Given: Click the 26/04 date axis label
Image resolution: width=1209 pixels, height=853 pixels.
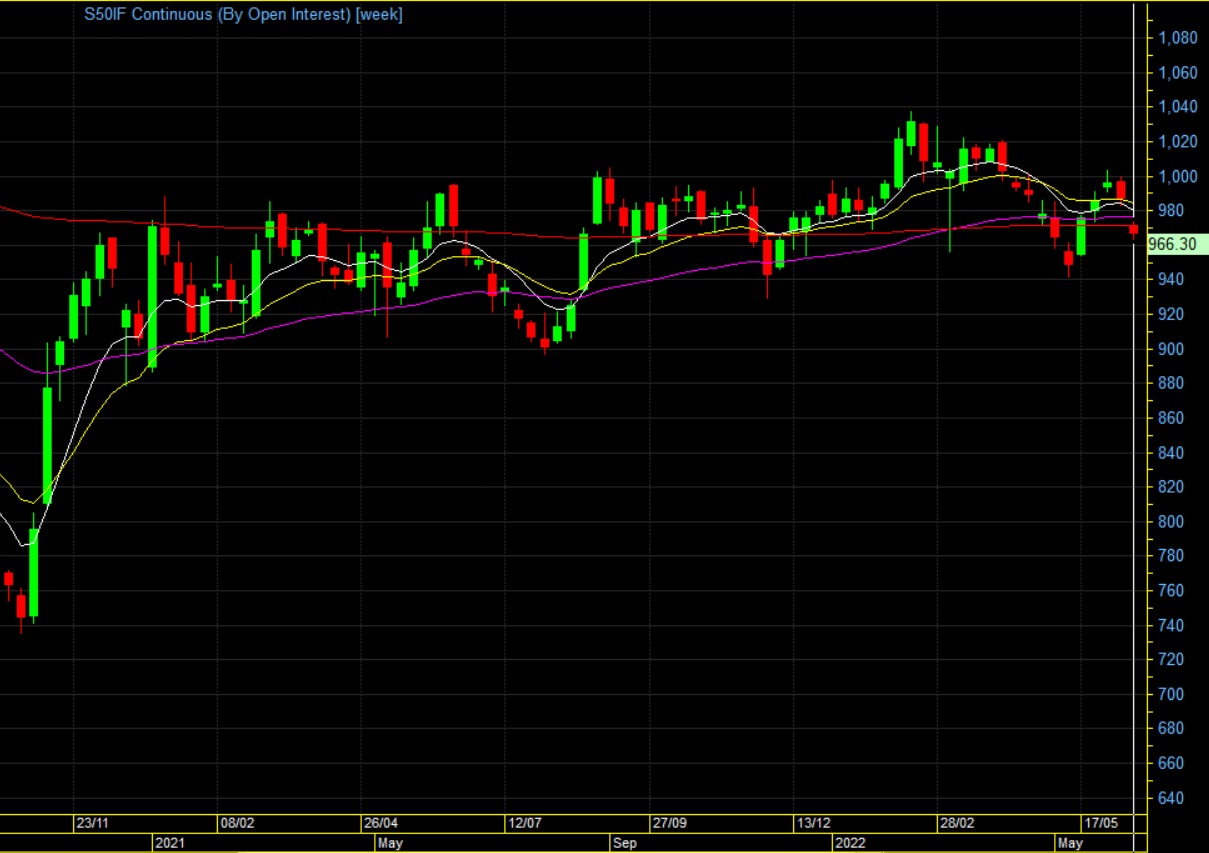Looking at the screenshot, I should click(x=381, y=824).
